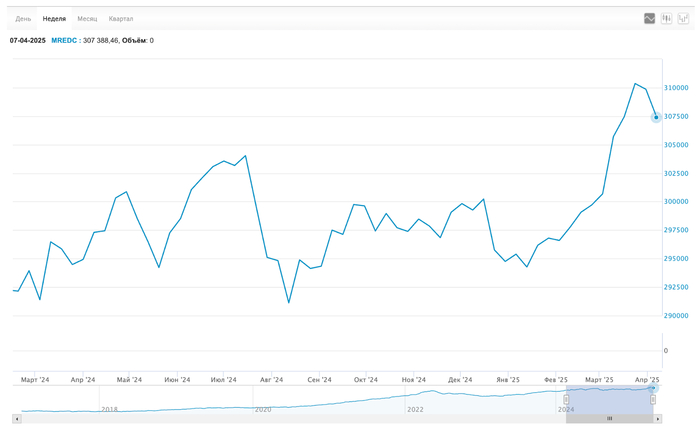Select the OHLC bar chart icon
This screenshot has width=700, height=430.
[684, 18]
